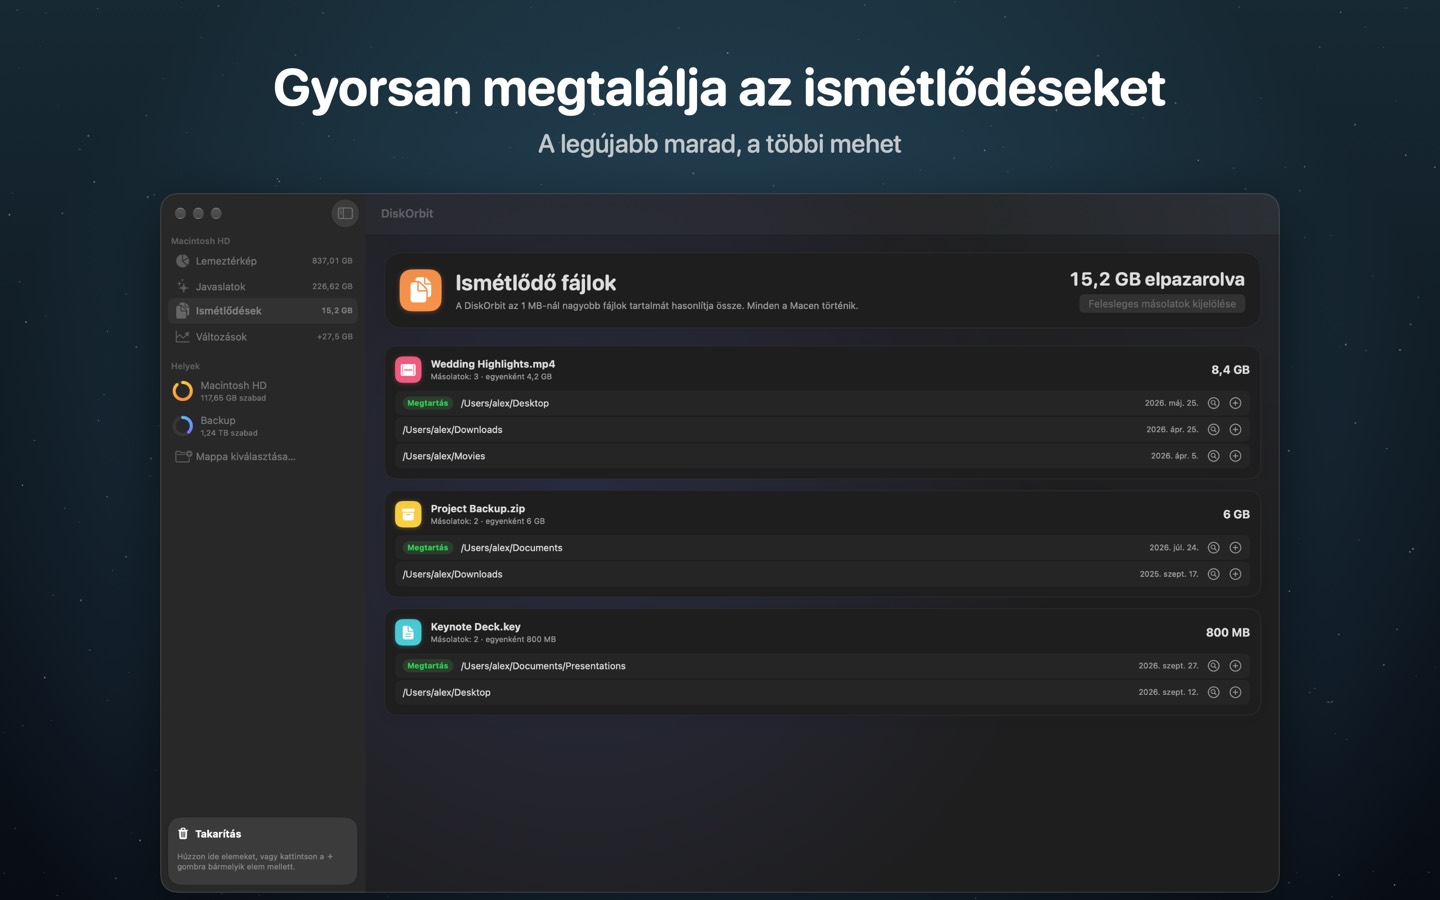The image size is (1440, 900).
Task: Select the Macintosh HD location
Action: click(263, 391)
